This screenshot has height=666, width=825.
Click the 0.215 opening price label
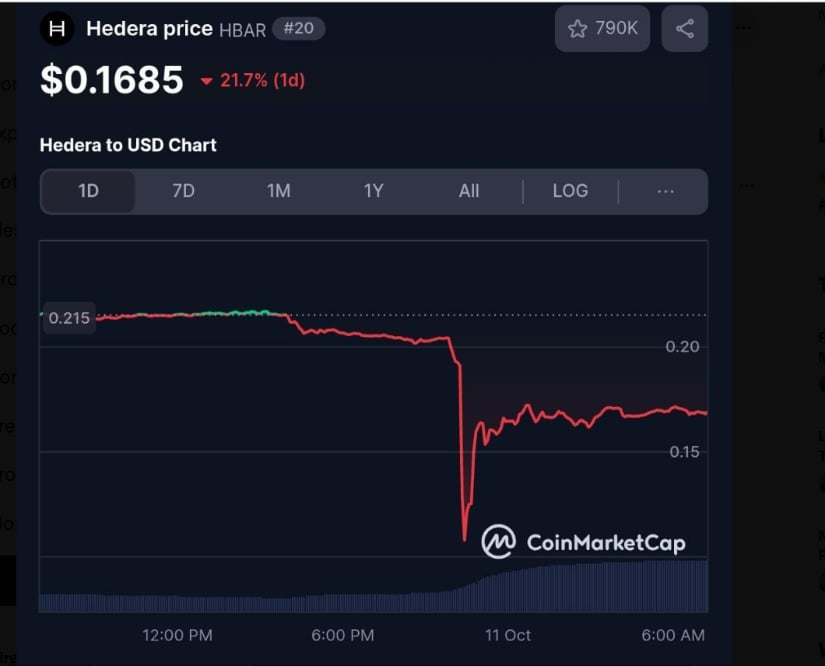(x=69, y=319)
